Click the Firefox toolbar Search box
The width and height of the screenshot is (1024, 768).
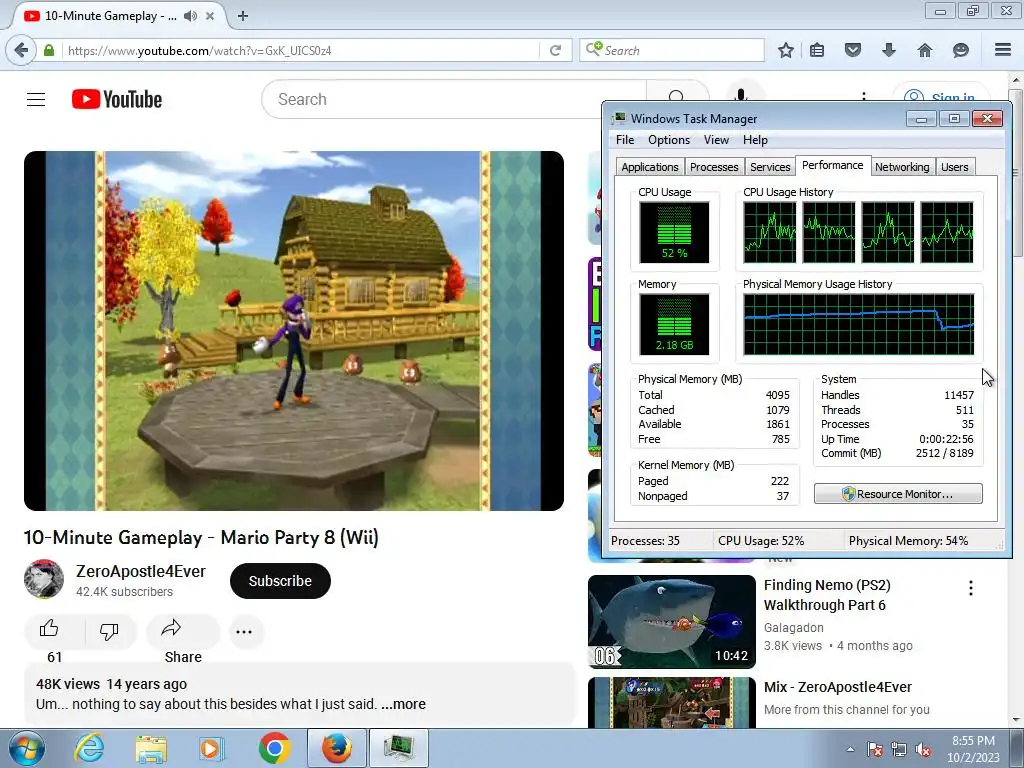(672, 50)
